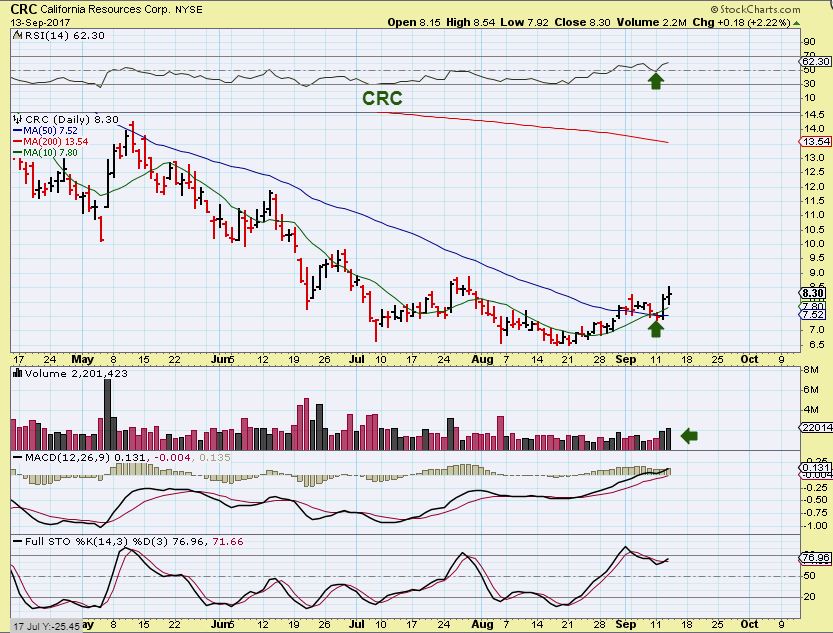Click the Low 7.92 value
833x633 pixels.
click(x=525, y=22)
